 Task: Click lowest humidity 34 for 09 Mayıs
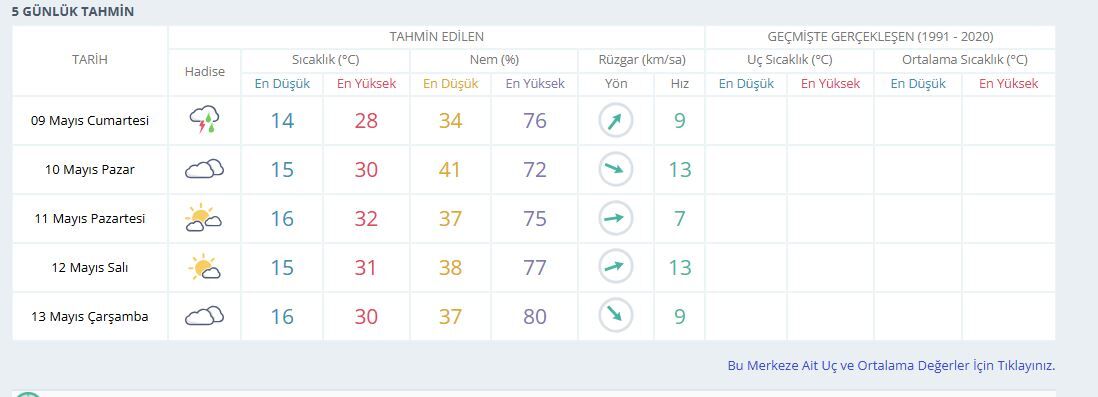coord(450,120)
